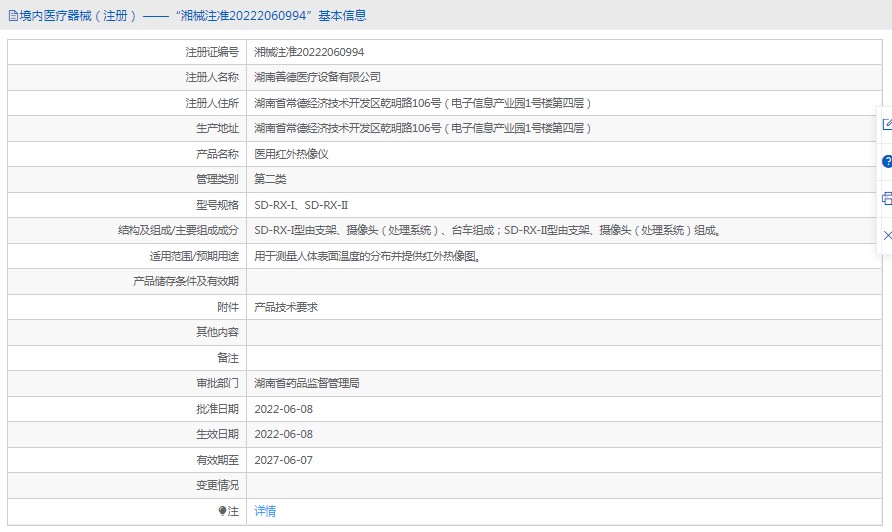Viewport: 892px width, 532px height.
Task: Click the 产品储存条件及有效期 label
Action: point(186,281)
